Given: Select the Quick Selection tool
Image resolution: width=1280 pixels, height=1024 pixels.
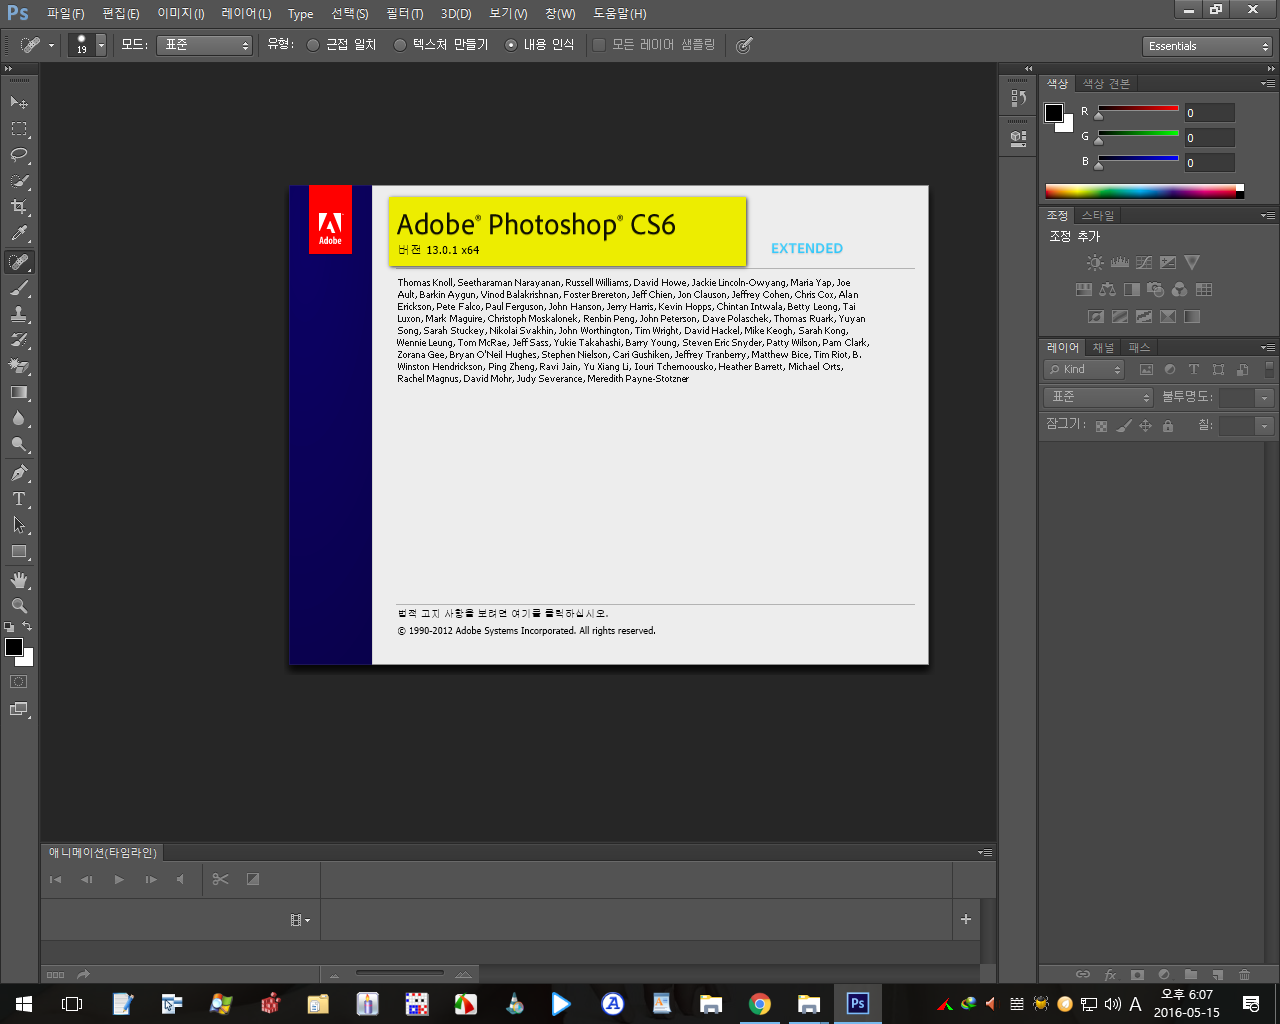Looking at the screenshot, I should tap(19, 181).
